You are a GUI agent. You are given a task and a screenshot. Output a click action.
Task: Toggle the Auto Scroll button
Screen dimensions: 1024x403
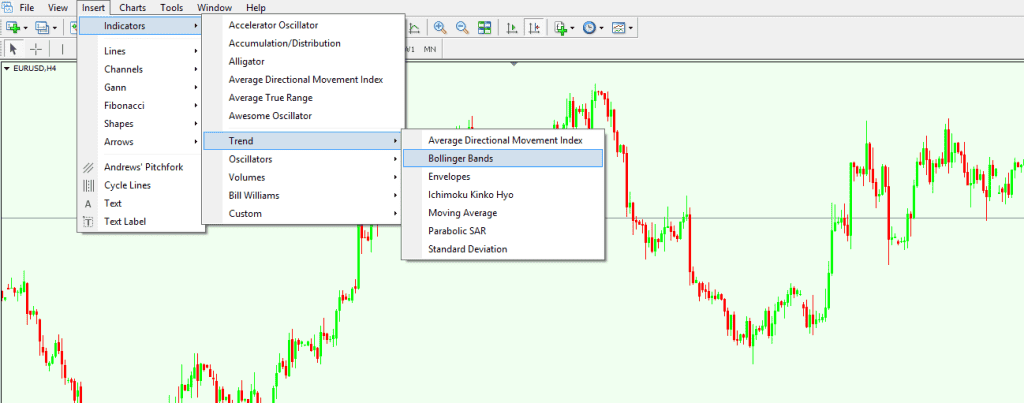click(511, 27)
